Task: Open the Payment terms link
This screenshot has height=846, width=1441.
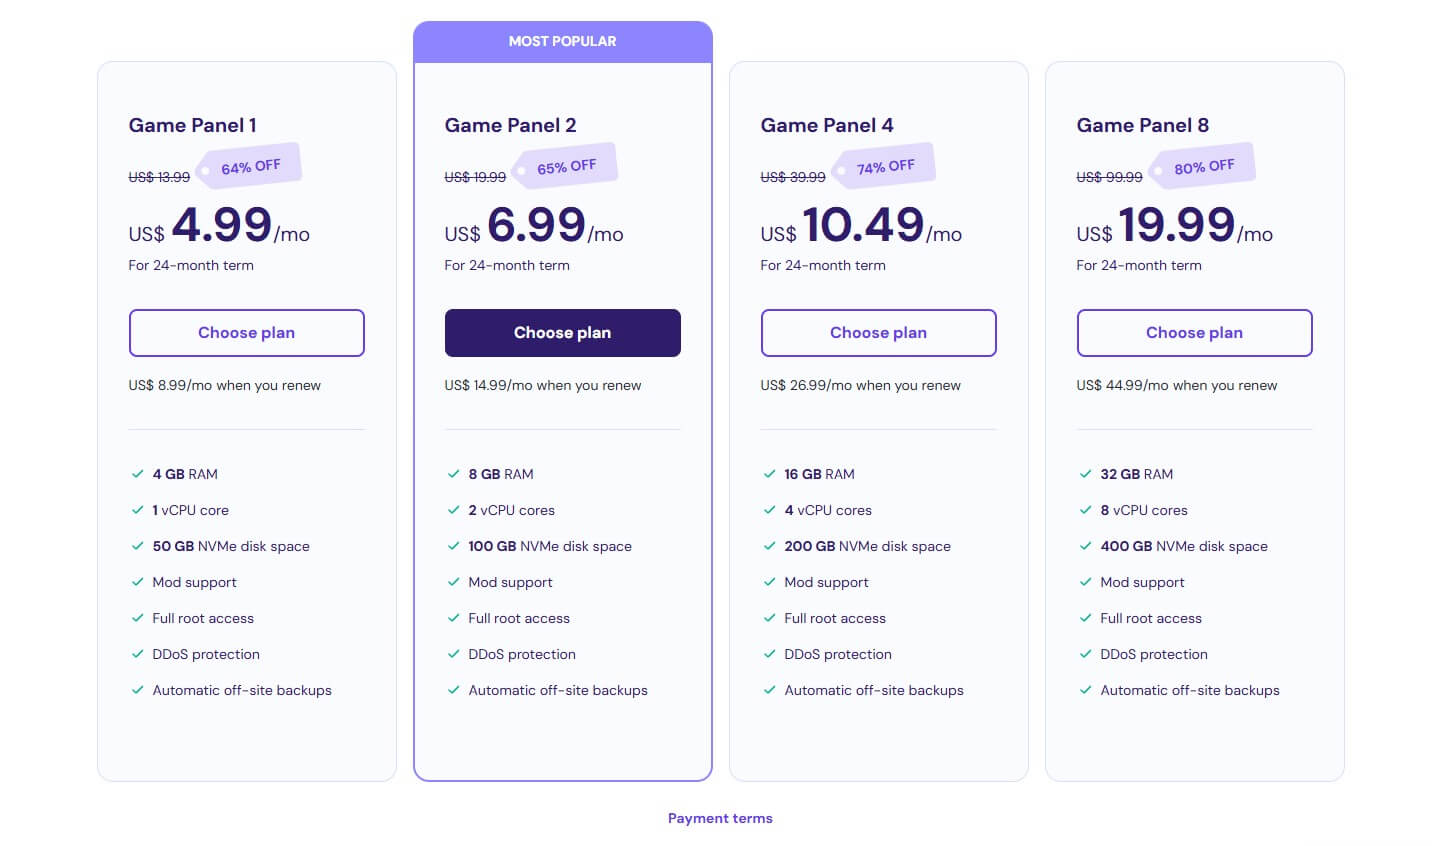Action: coord(720,818)
